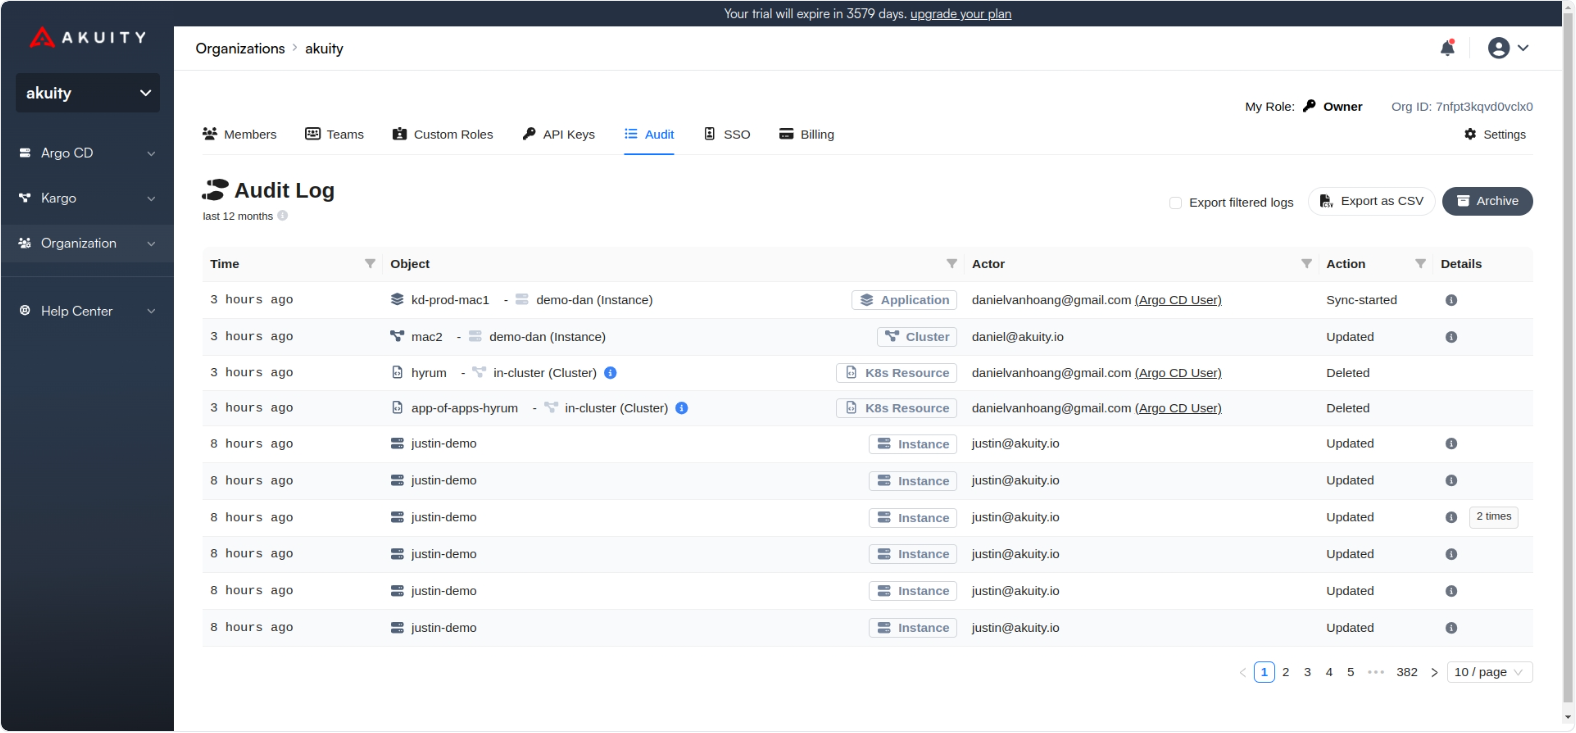Image resolution: width=1576 pixels, height=733 pixels.
Task: Switch to the Teams tab
Action: [334, 134]
